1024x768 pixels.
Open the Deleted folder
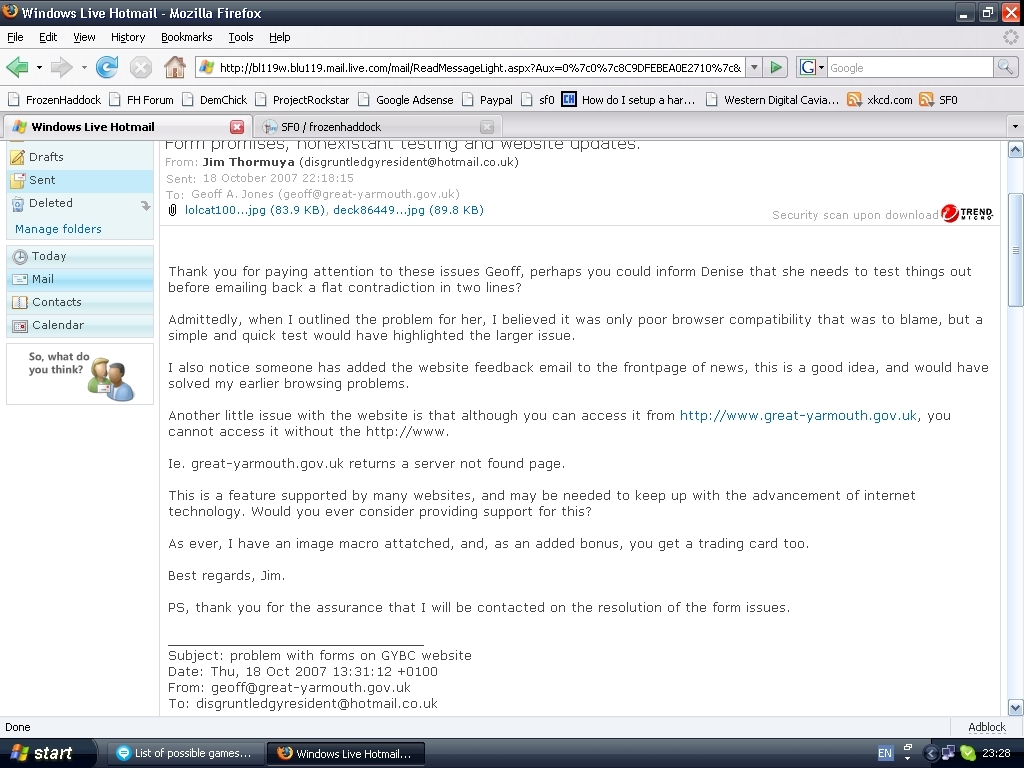[x=50, y=203]
